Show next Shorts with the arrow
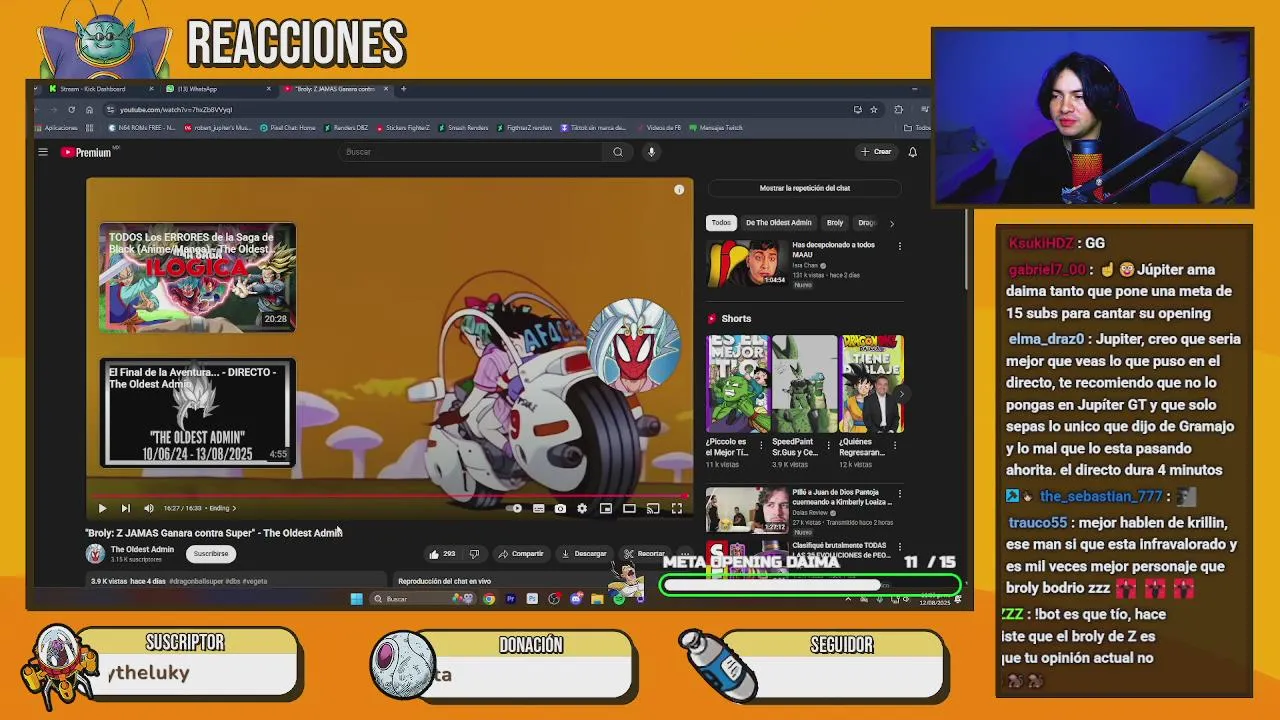Viewport: 1280px width, 720px height. 901,394
